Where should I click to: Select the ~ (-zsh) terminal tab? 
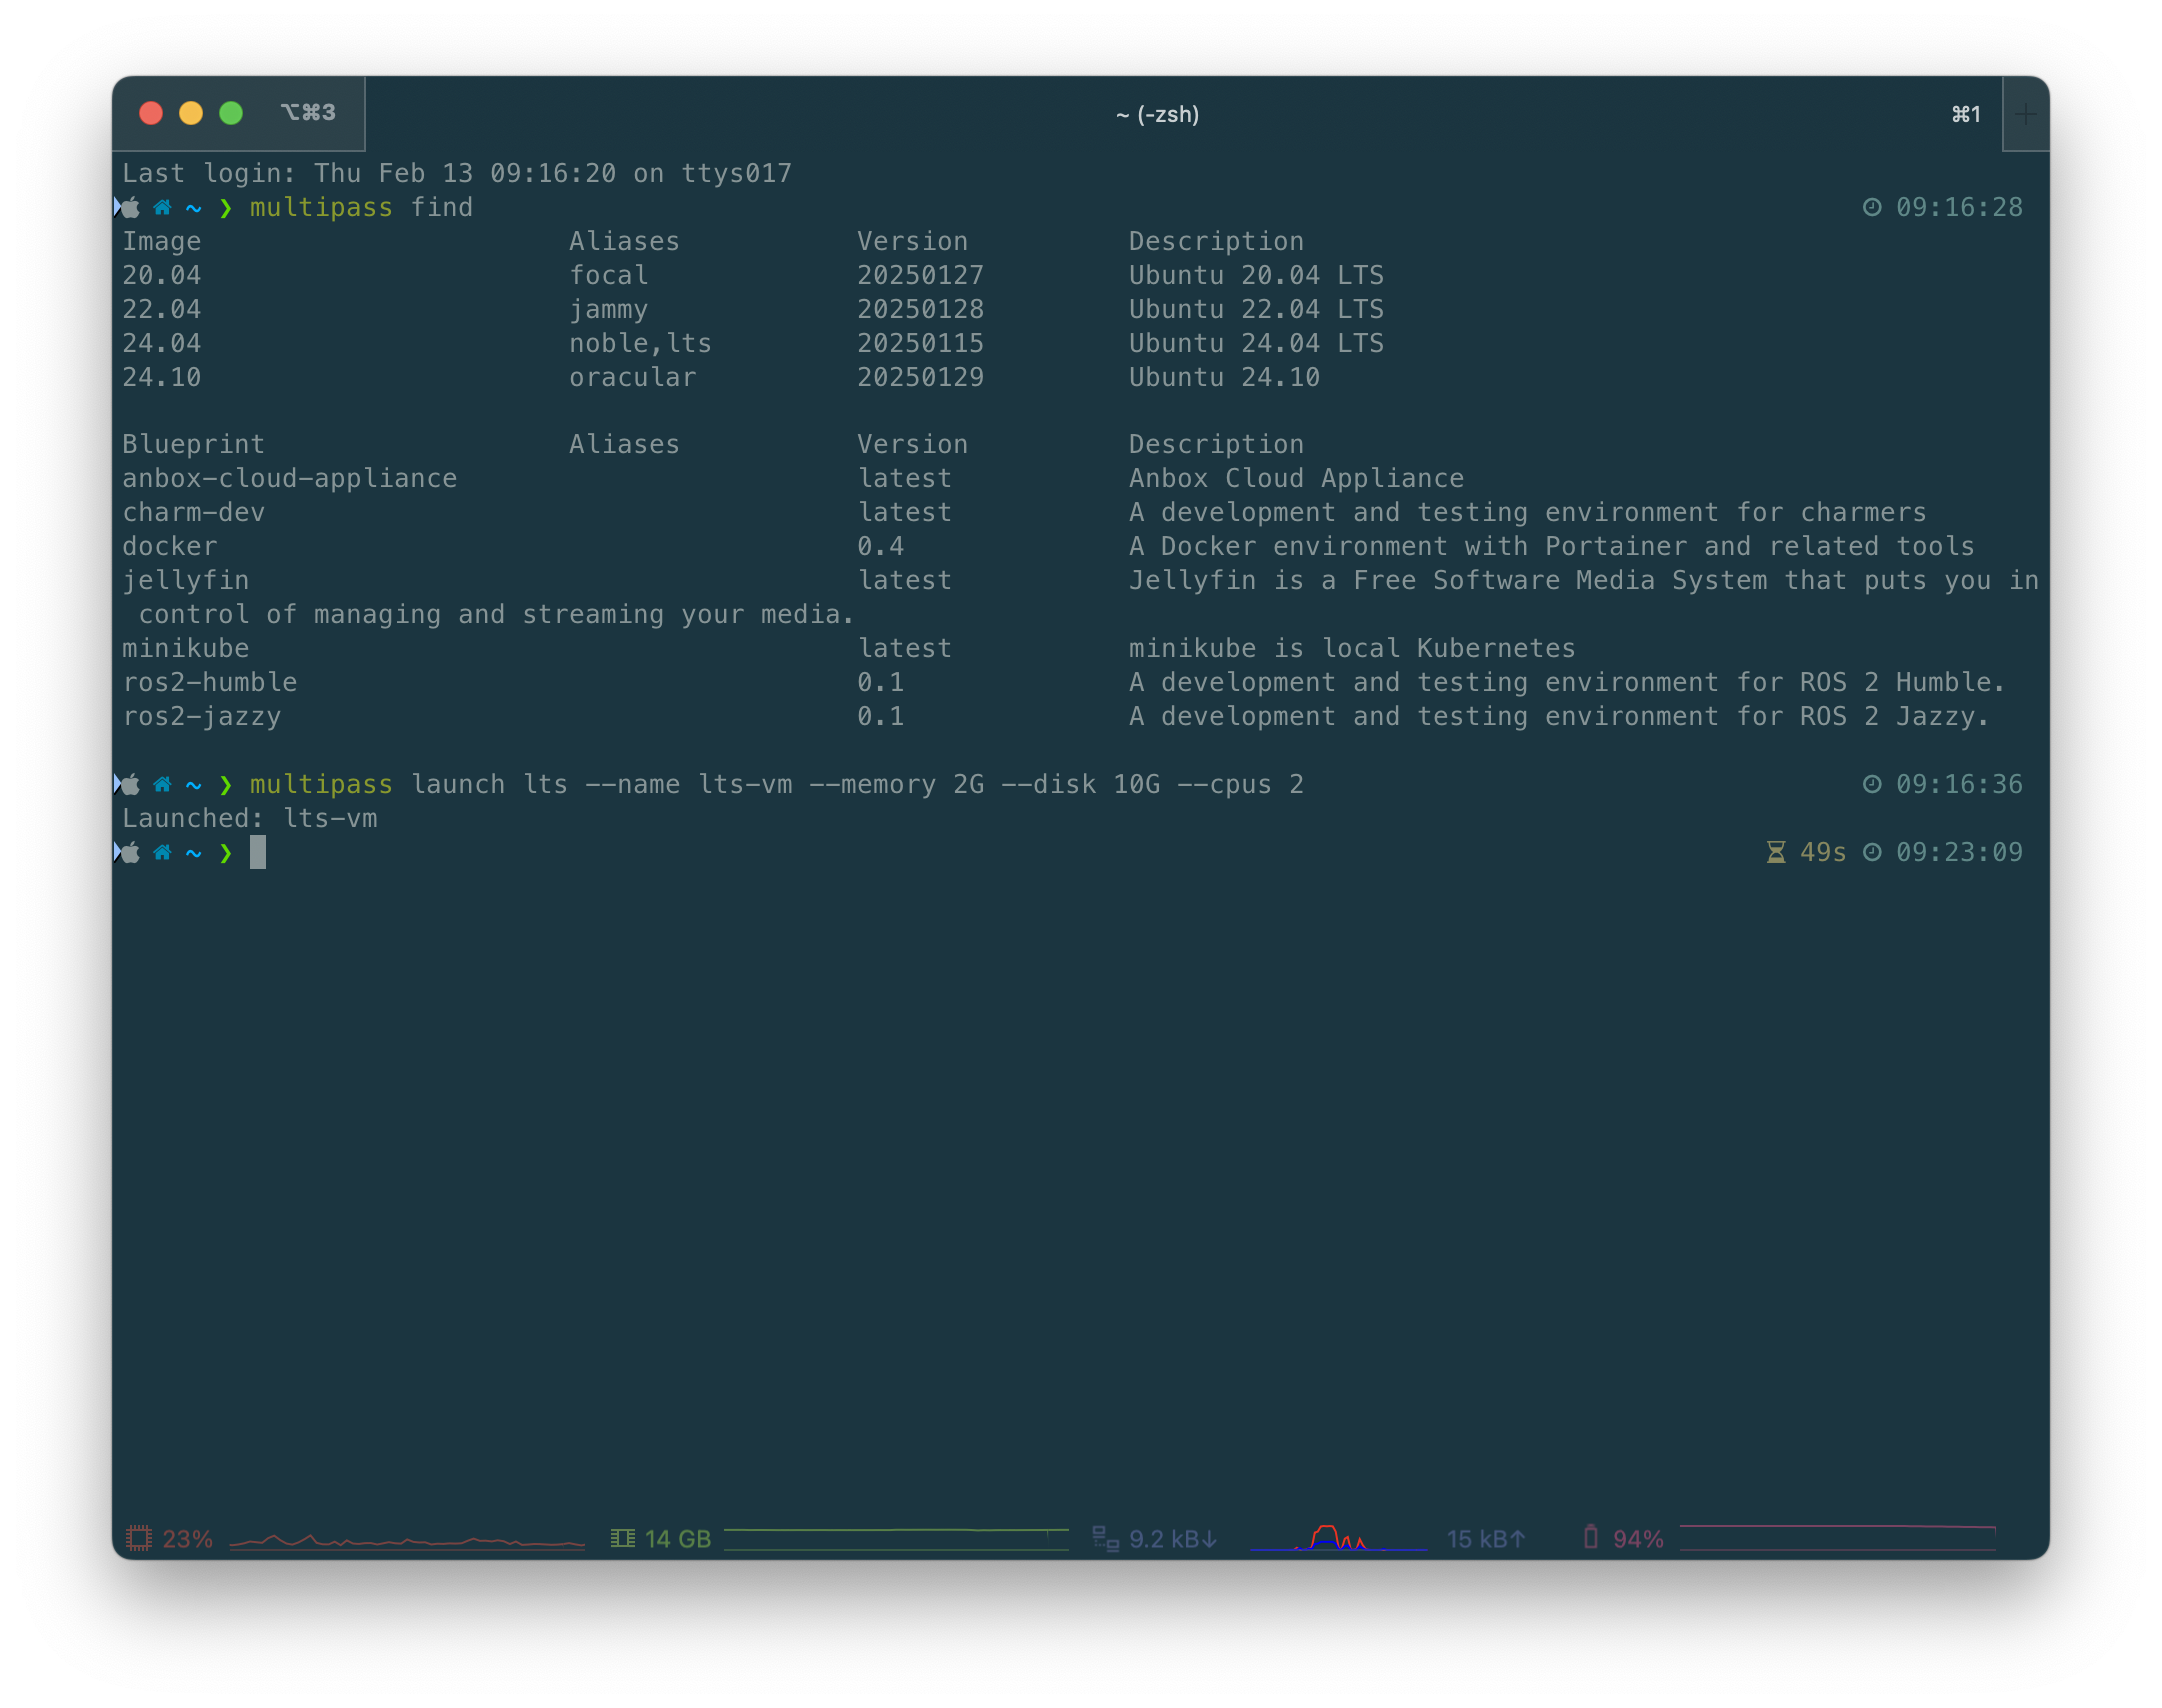click(1157, 114)
